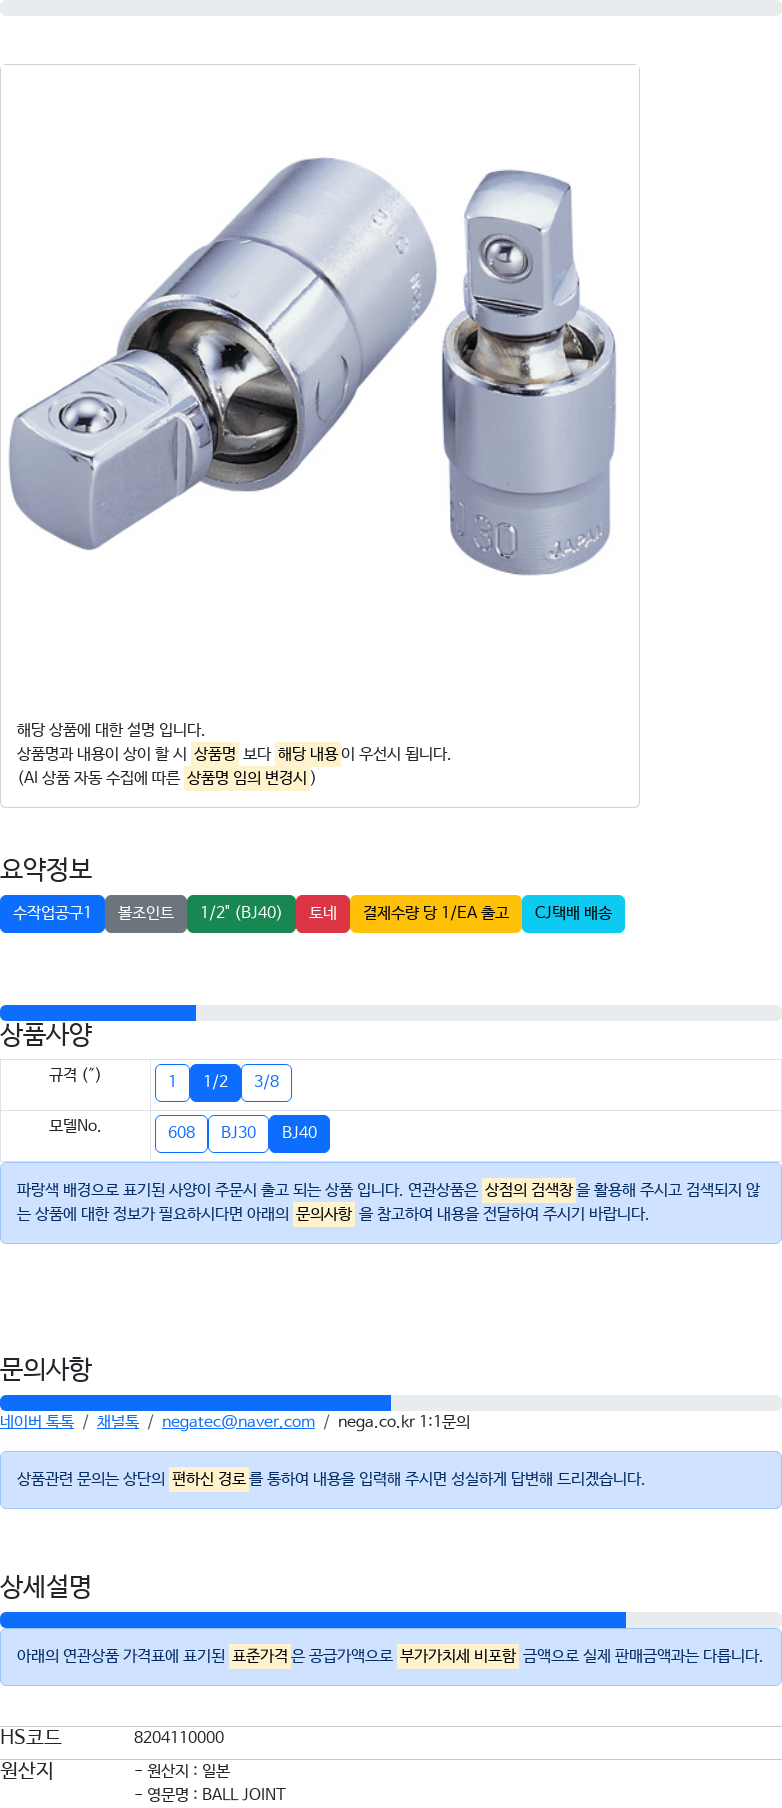The image size is (782, 1808).
Task: Select the CJ택배 배송 shipping badge
Action: point(573,914)
